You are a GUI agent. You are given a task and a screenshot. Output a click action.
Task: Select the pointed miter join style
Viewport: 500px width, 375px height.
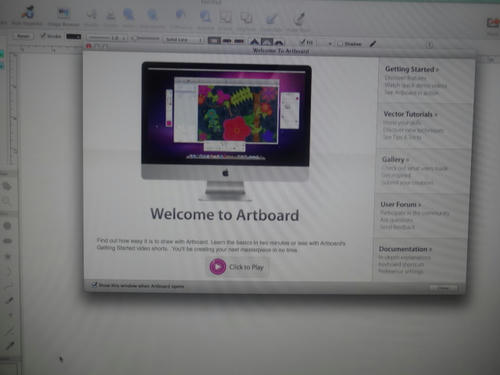coord(255,42)
